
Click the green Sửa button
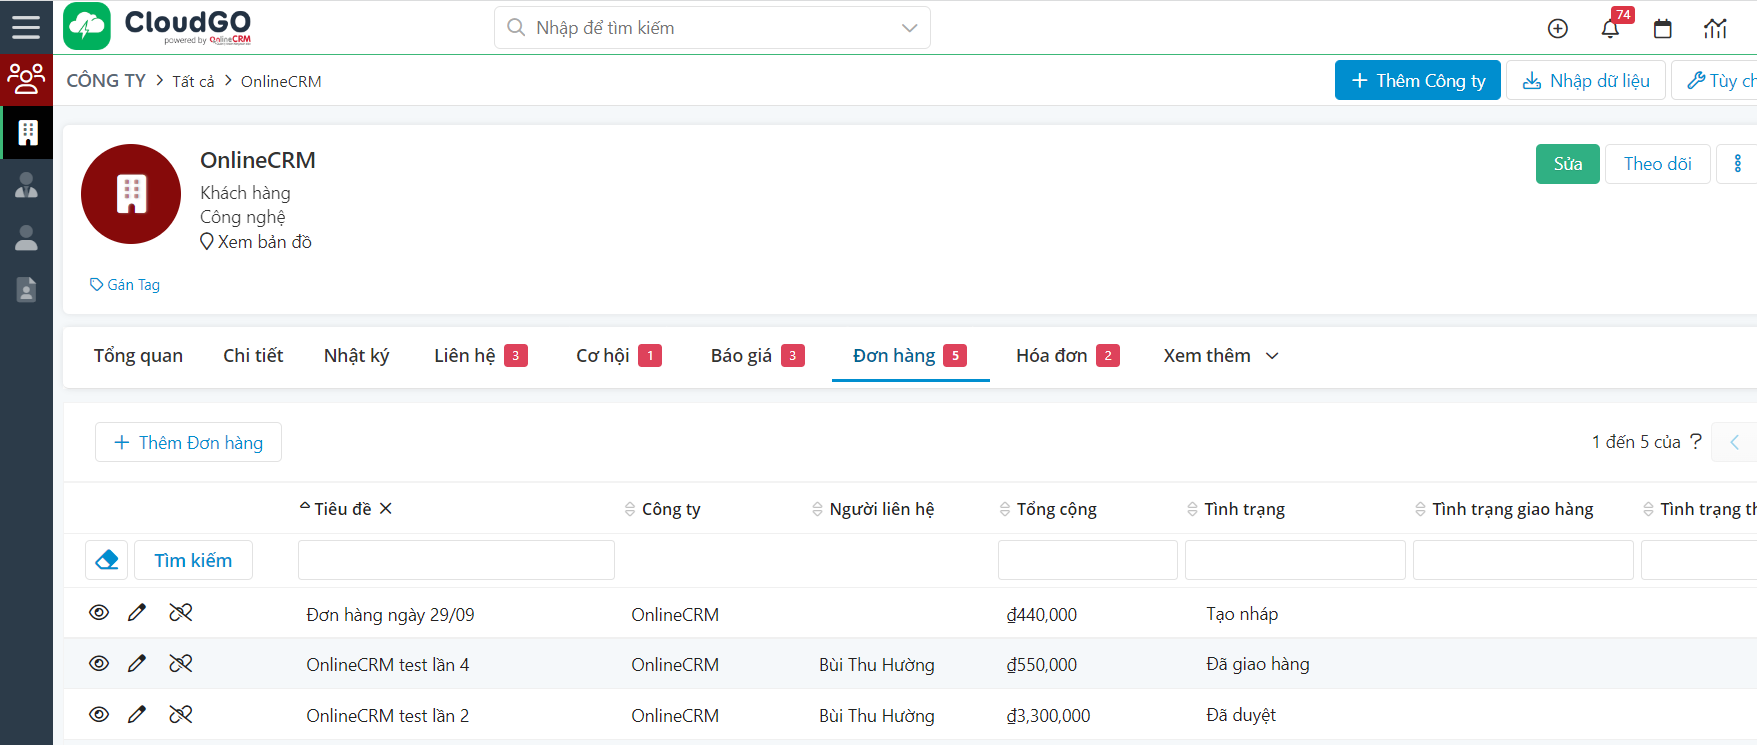1568,164
